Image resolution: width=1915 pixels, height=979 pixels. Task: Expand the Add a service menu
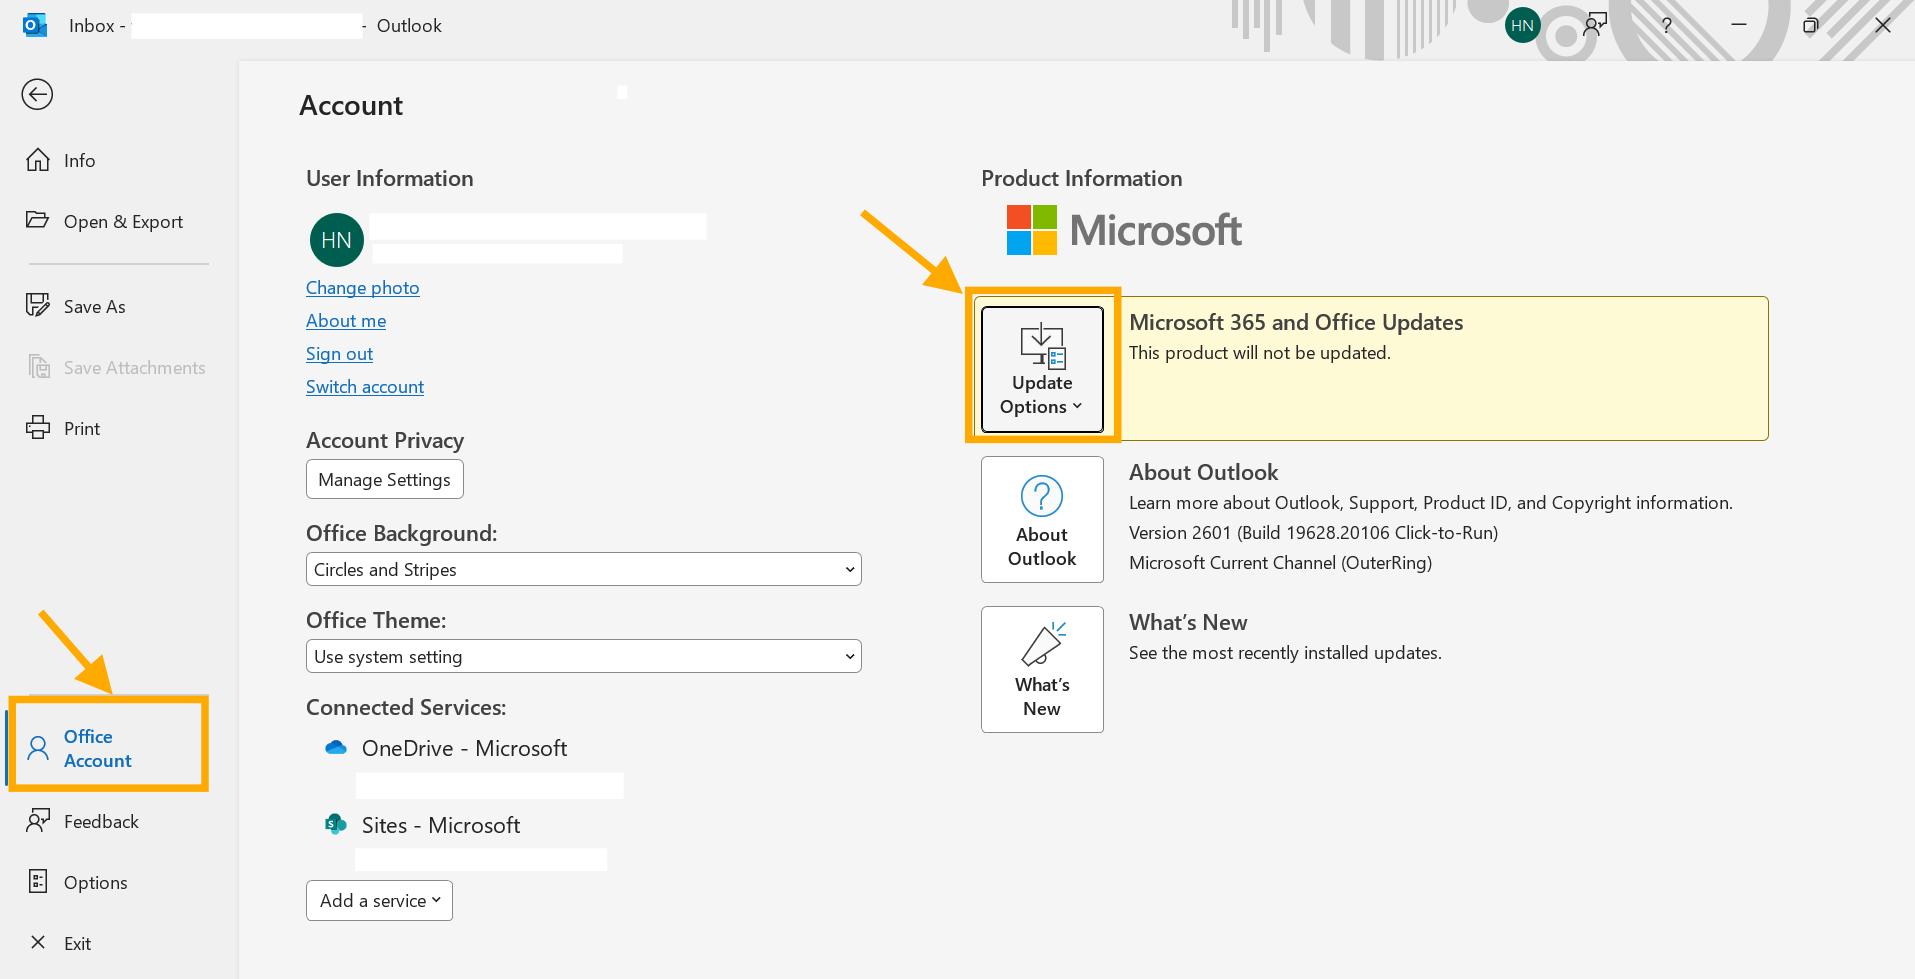[379, 900]
